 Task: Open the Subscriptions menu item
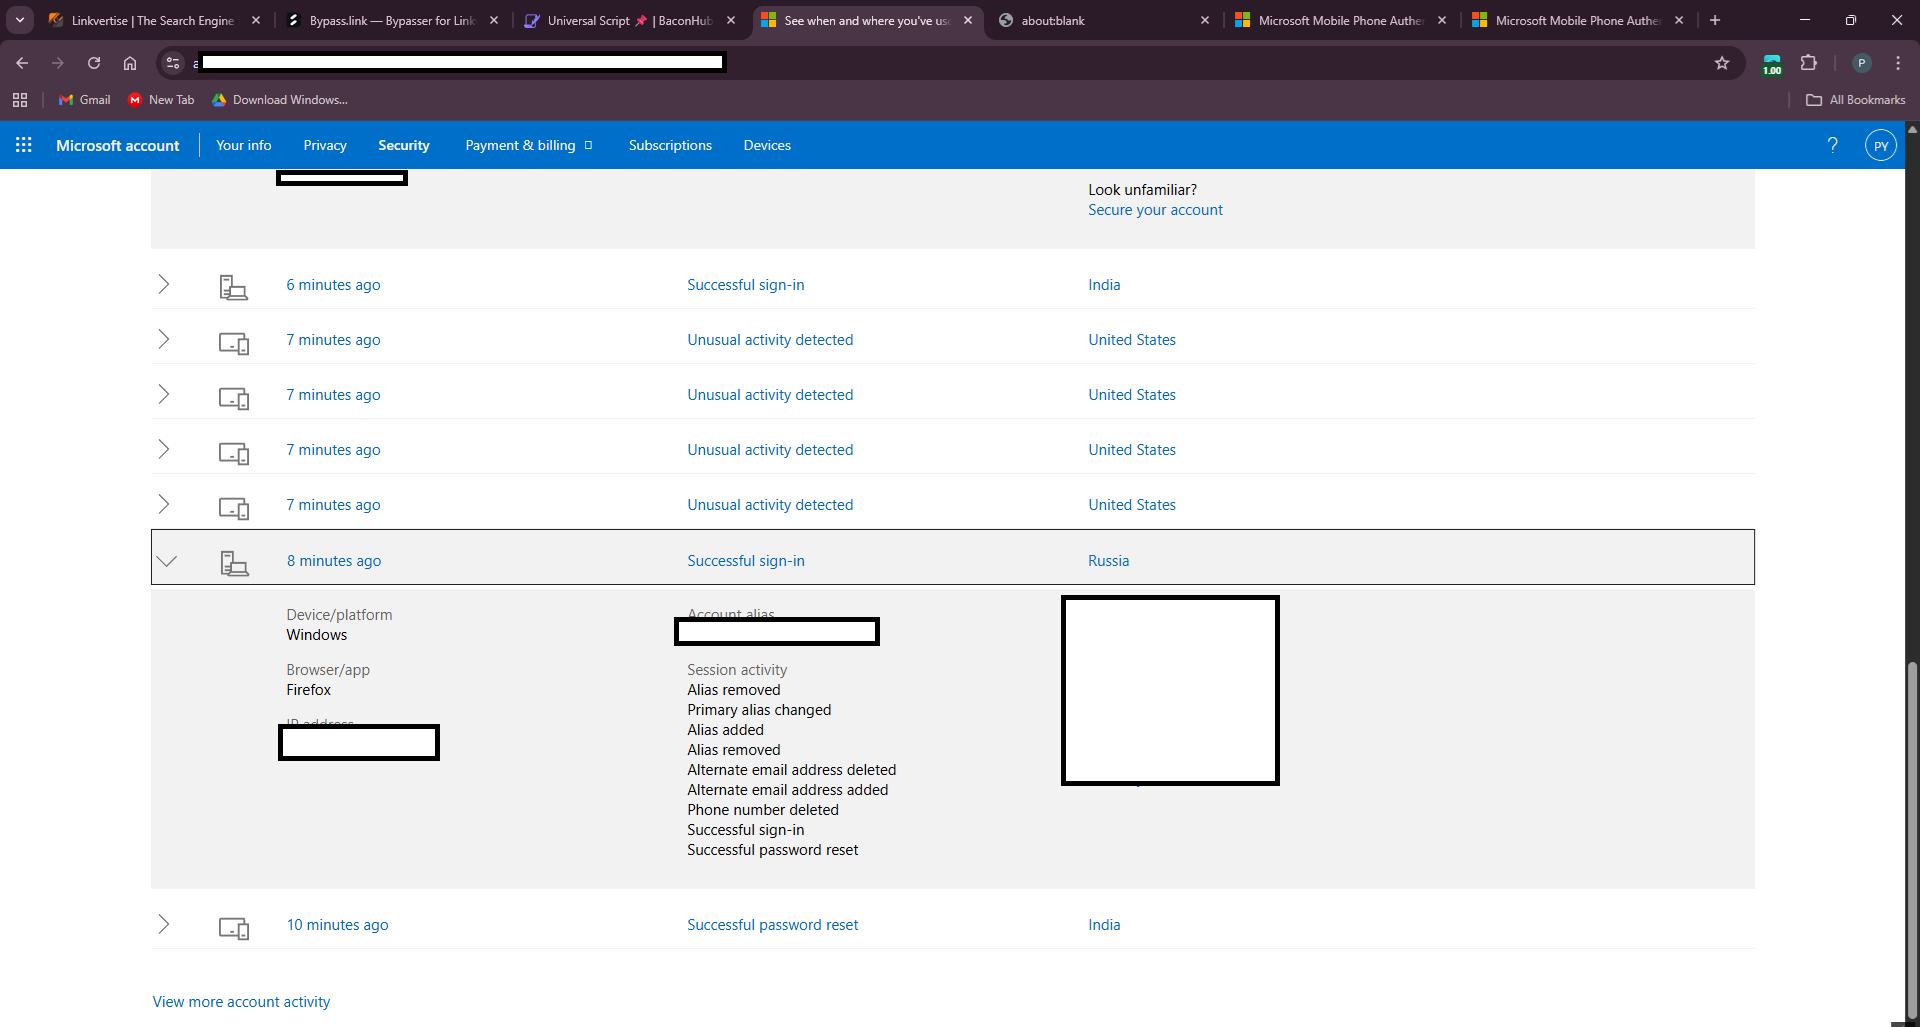[670, 146]
